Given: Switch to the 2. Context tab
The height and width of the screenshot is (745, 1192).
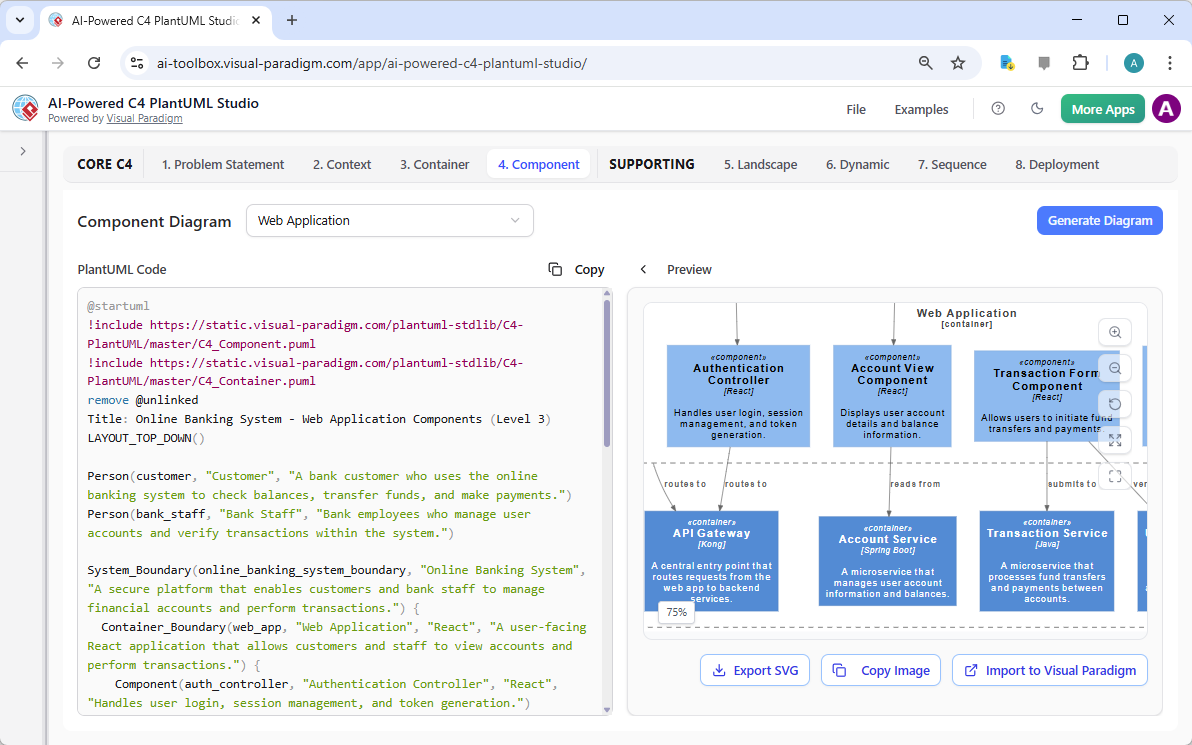Looking at the screenshot, I should (342, 164).
